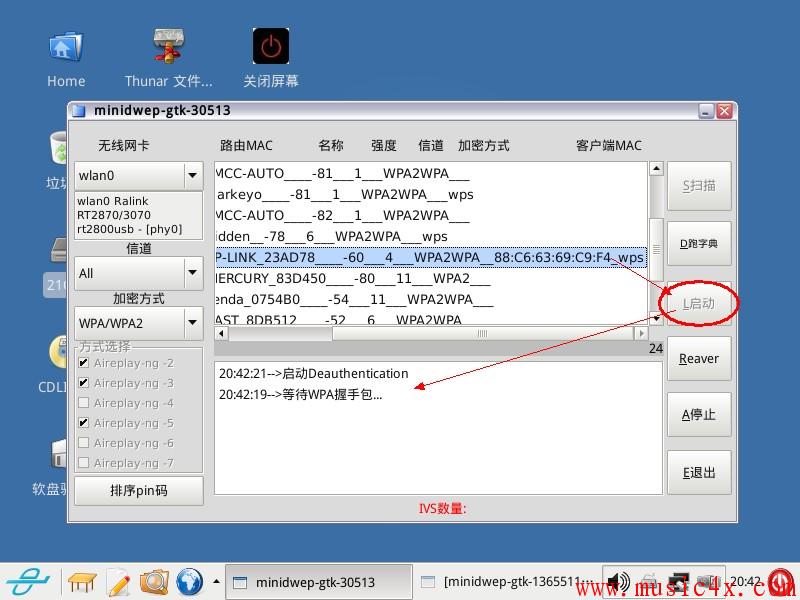Image resolution: width=800 pixels, height=600 pixels.
Task: Toggle the Aireplay-ng -3 checkbox
Action: (84, 383)
